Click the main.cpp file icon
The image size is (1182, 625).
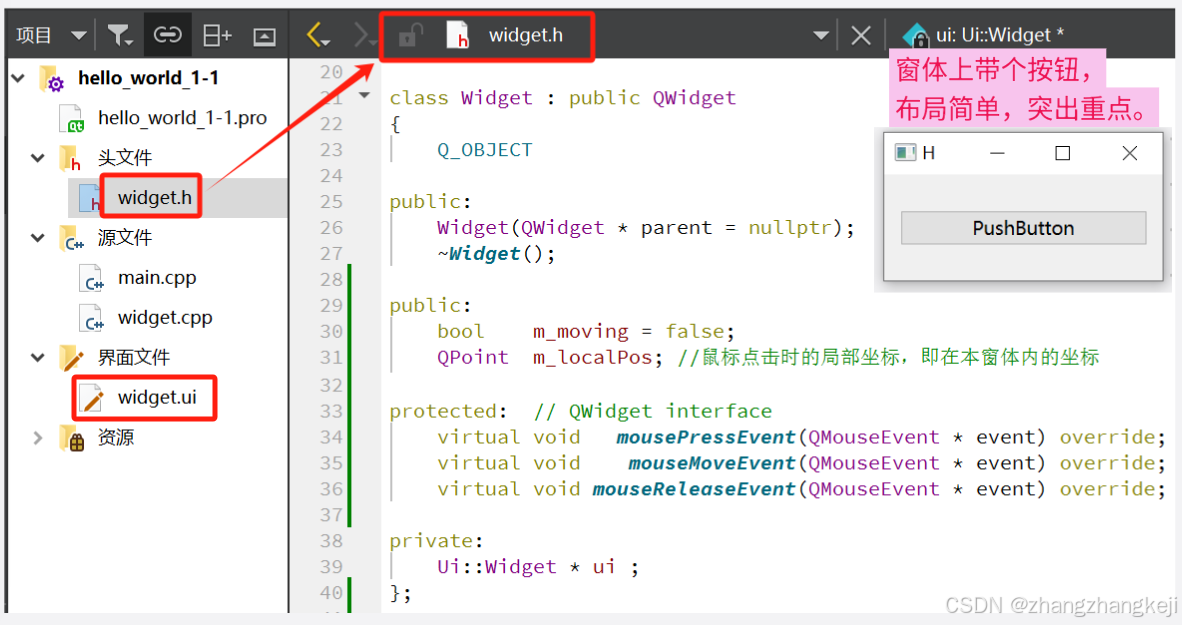91,278
